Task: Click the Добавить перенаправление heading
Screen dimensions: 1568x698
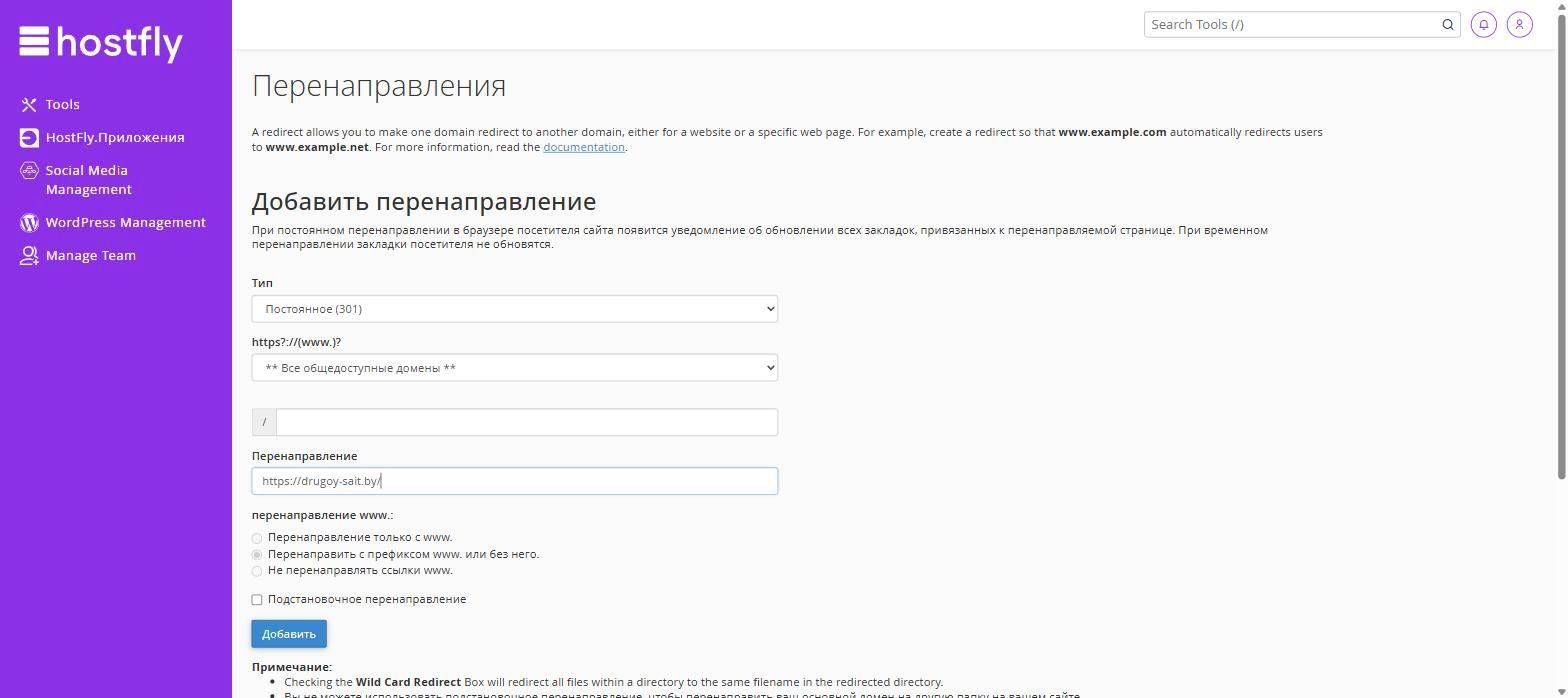Action: [x=424, y=202]
